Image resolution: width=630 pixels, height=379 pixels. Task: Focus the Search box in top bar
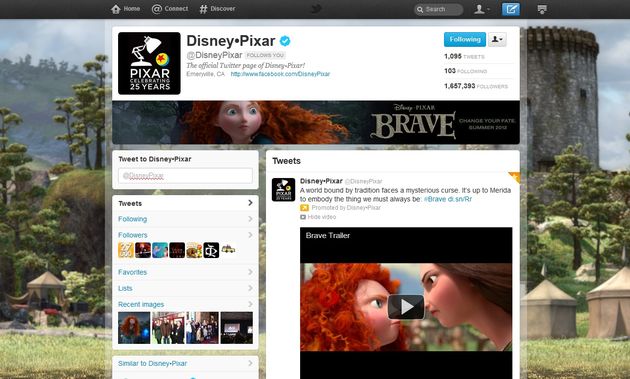(438, 9)
